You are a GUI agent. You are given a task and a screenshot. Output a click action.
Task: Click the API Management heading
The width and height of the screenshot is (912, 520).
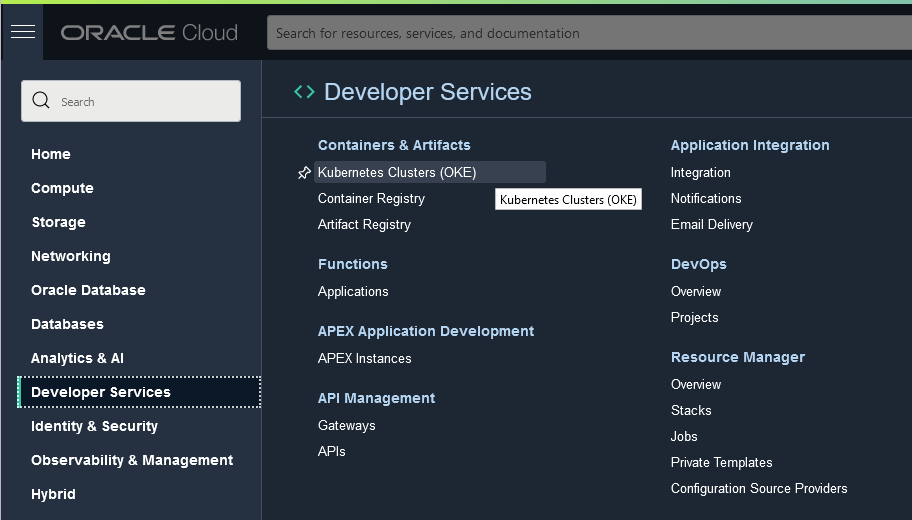(x=376, y=398)
